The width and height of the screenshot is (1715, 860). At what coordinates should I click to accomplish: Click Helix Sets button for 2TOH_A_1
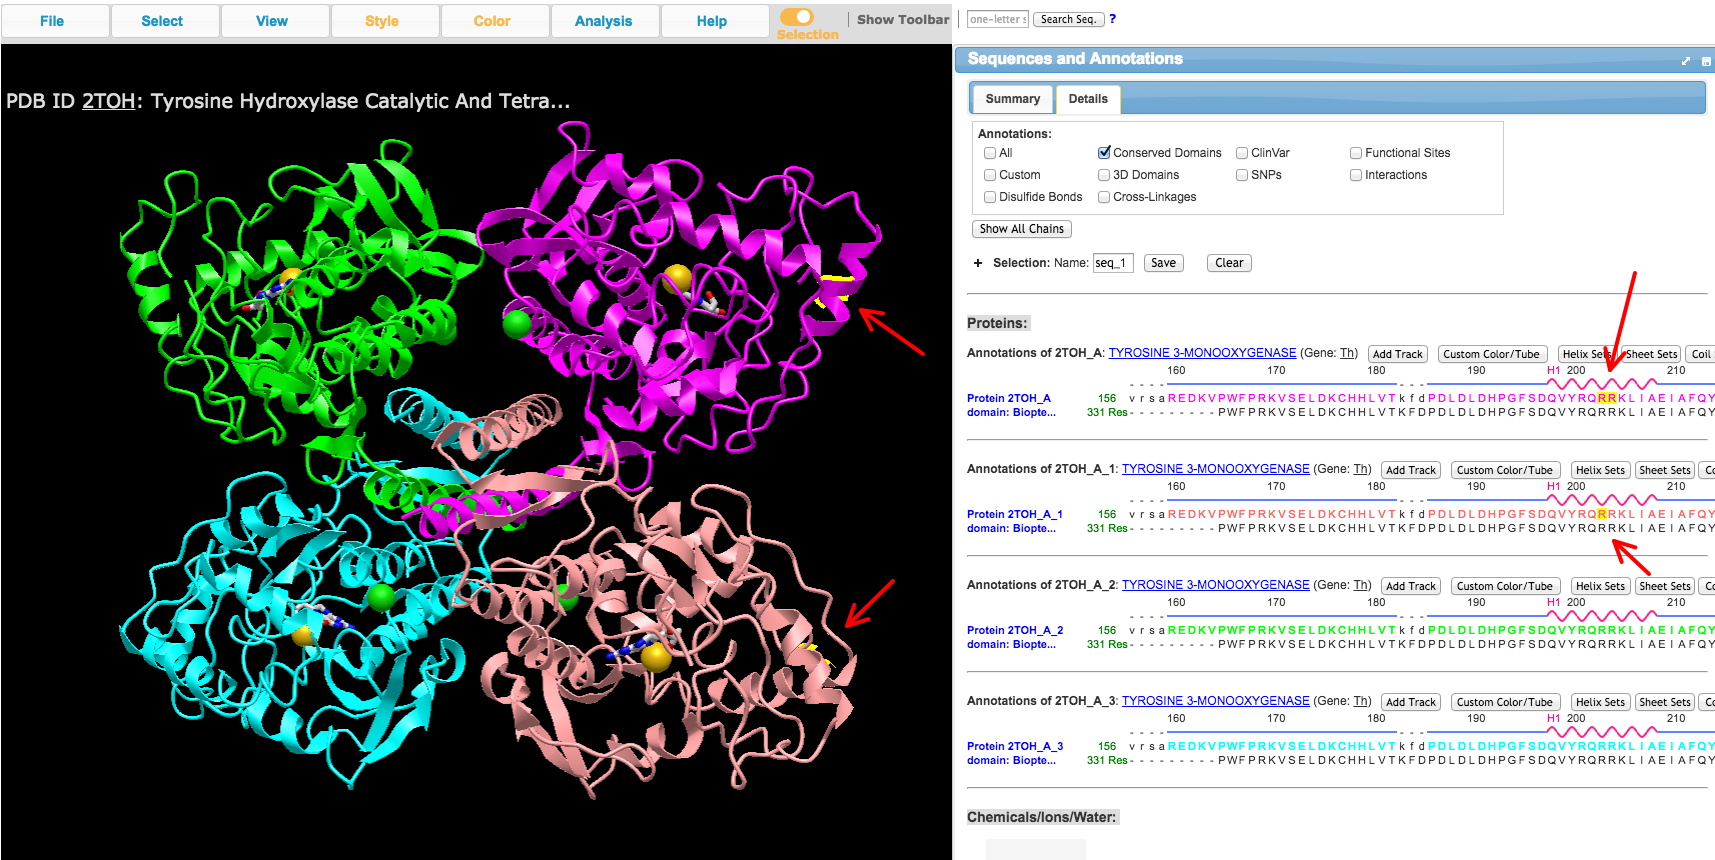tap(1600, 470)
